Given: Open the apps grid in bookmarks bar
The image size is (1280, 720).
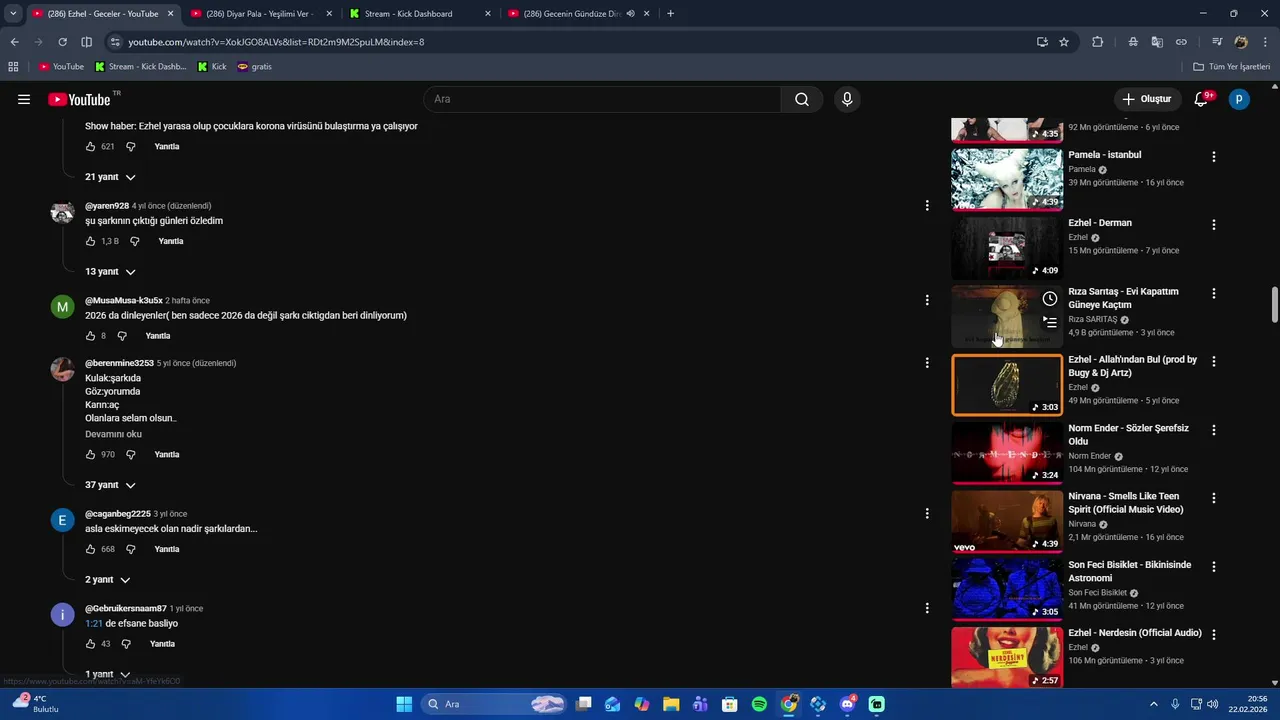Looking at the screenshot, I should [x=13, y=67].
